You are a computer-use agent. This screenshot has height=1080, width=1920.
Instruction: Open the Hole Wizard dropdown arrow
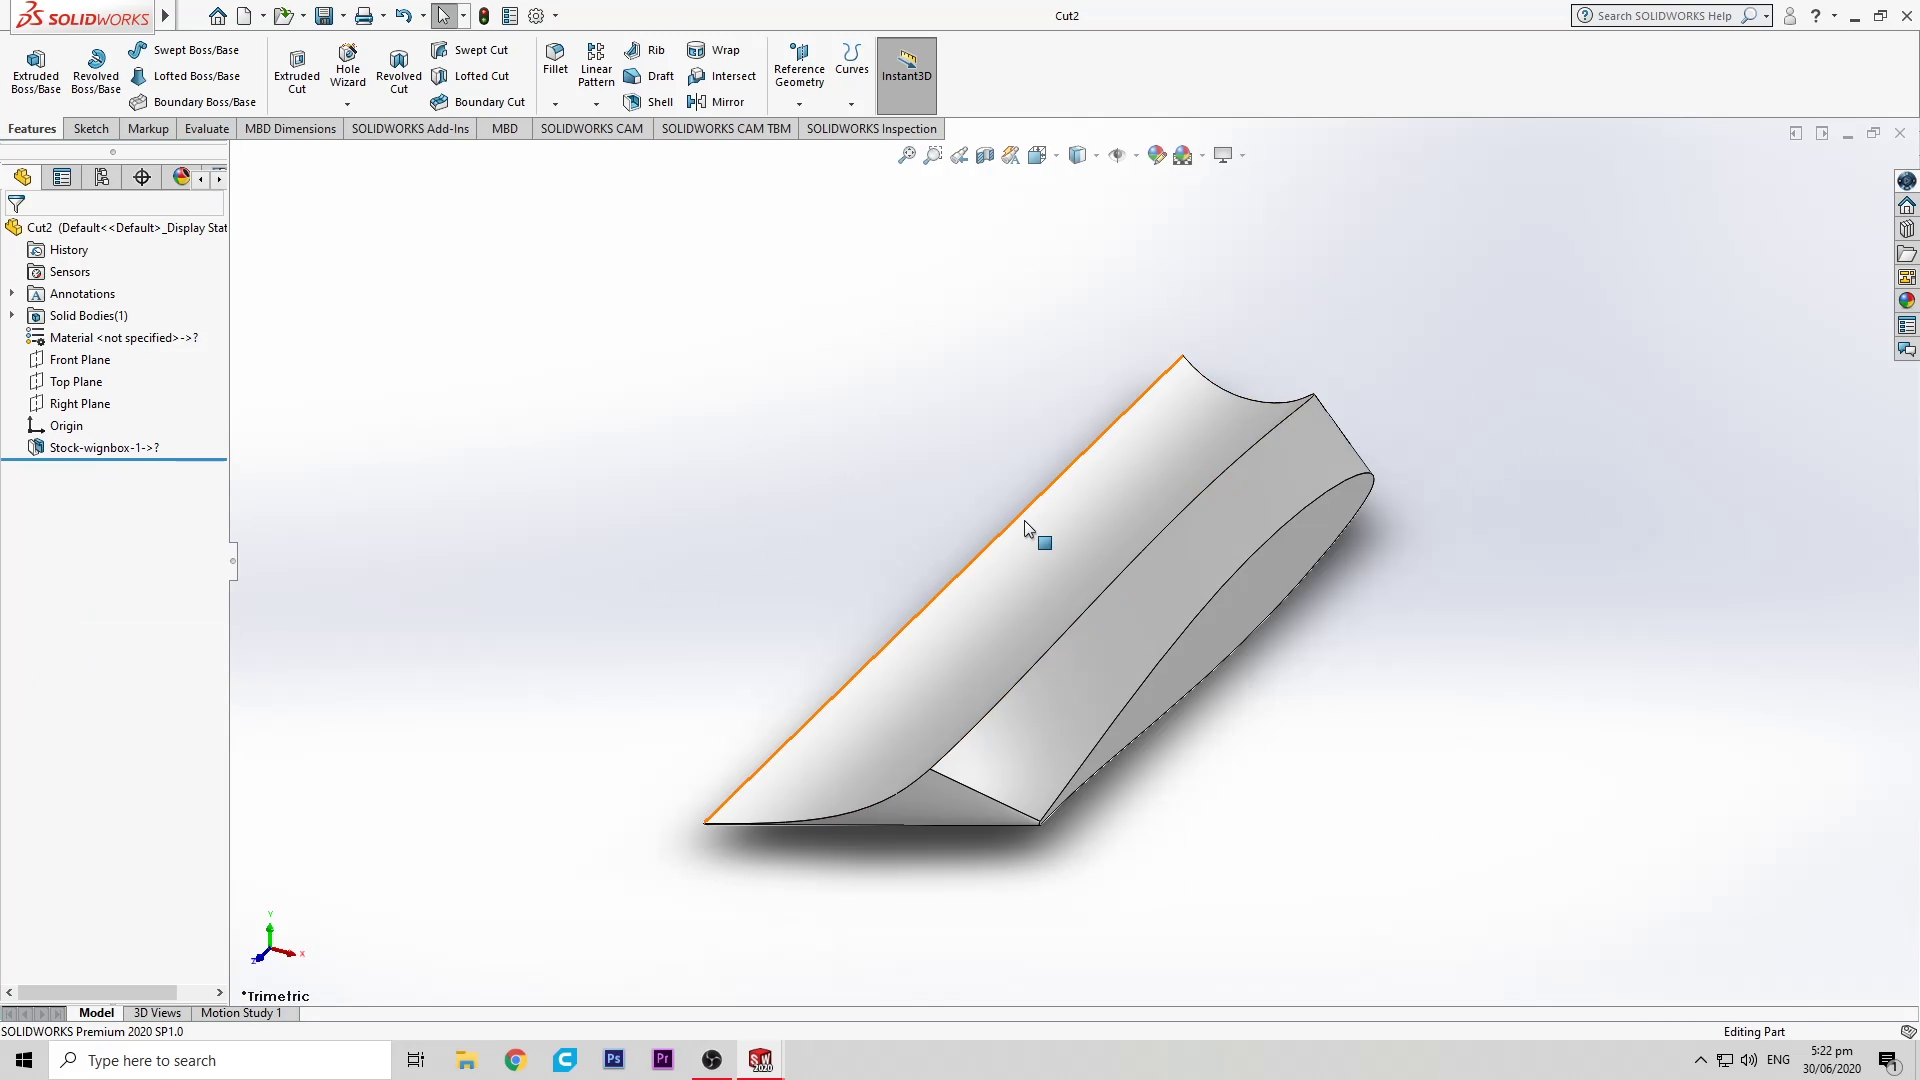348,104
